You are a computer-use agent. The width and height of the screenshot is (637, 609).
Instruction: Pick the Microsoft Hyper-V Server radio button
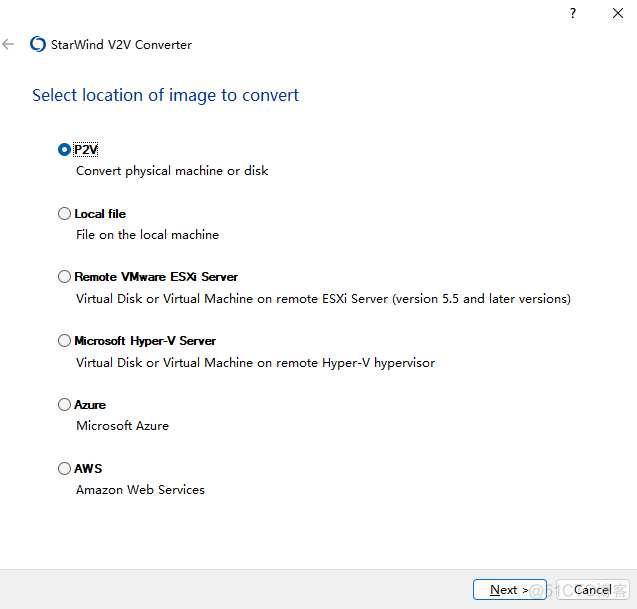tap(65, 341)
